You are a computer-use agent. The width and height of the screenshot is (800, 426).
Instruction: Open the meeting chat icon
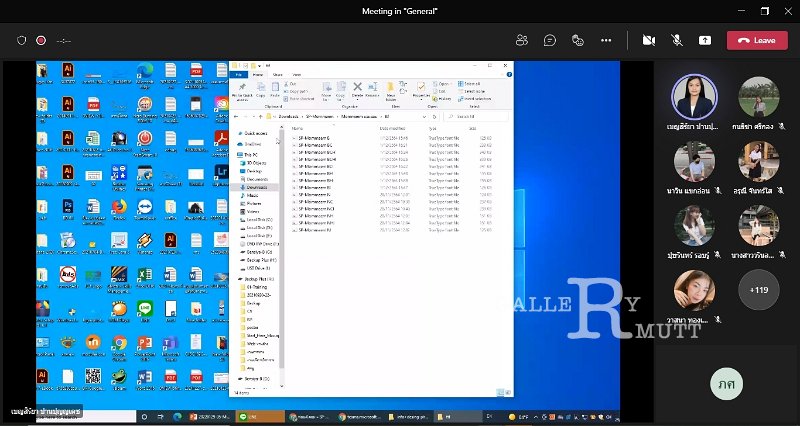[x=549, y=40]
